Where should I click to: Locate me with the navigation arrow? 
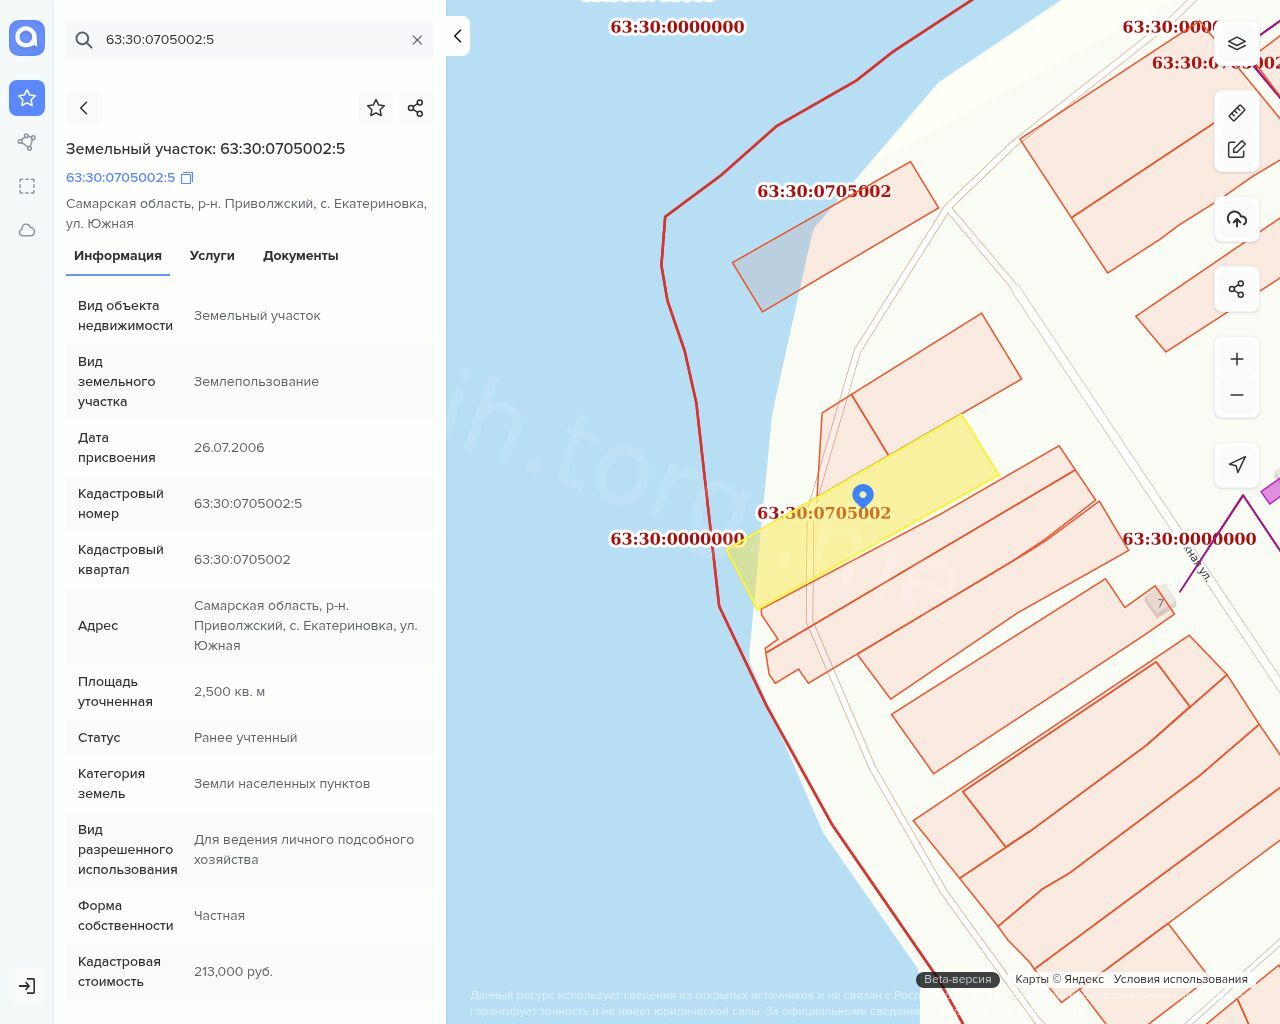(x=1237, y=464)
